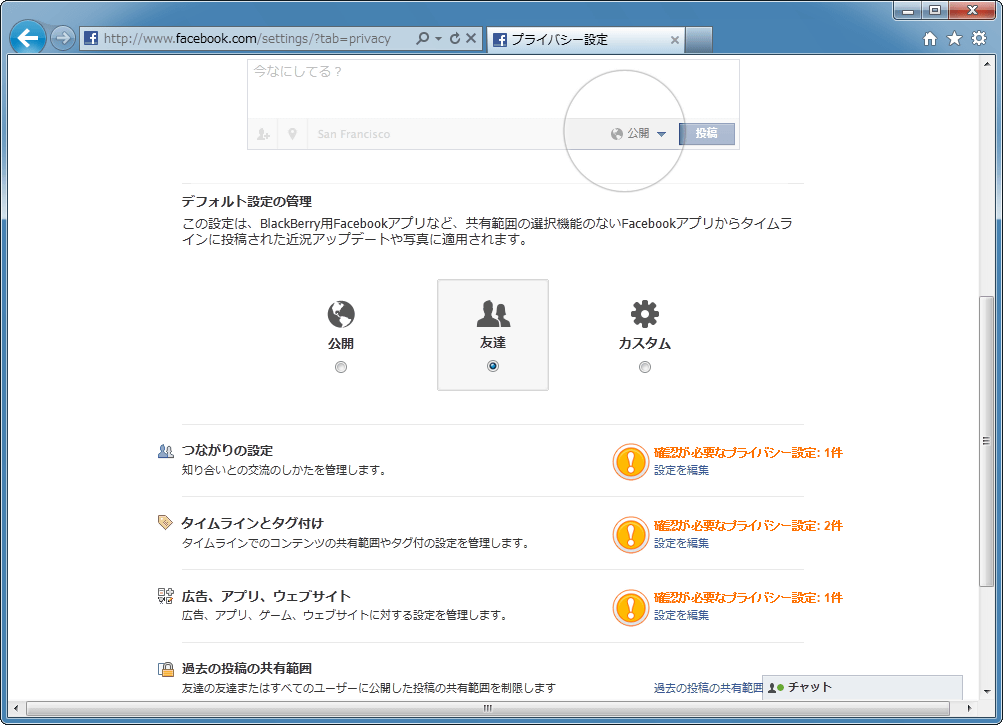Open Favorites with the star icon
This screenshot has width=1003, height=725.
[954, 39]
